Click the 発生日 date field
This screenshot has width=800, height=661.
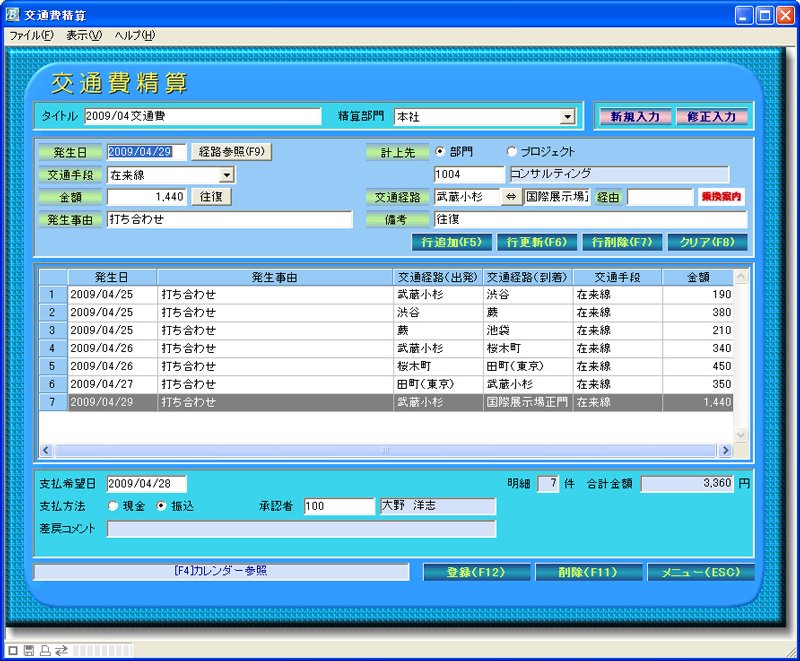click(147, 152)
